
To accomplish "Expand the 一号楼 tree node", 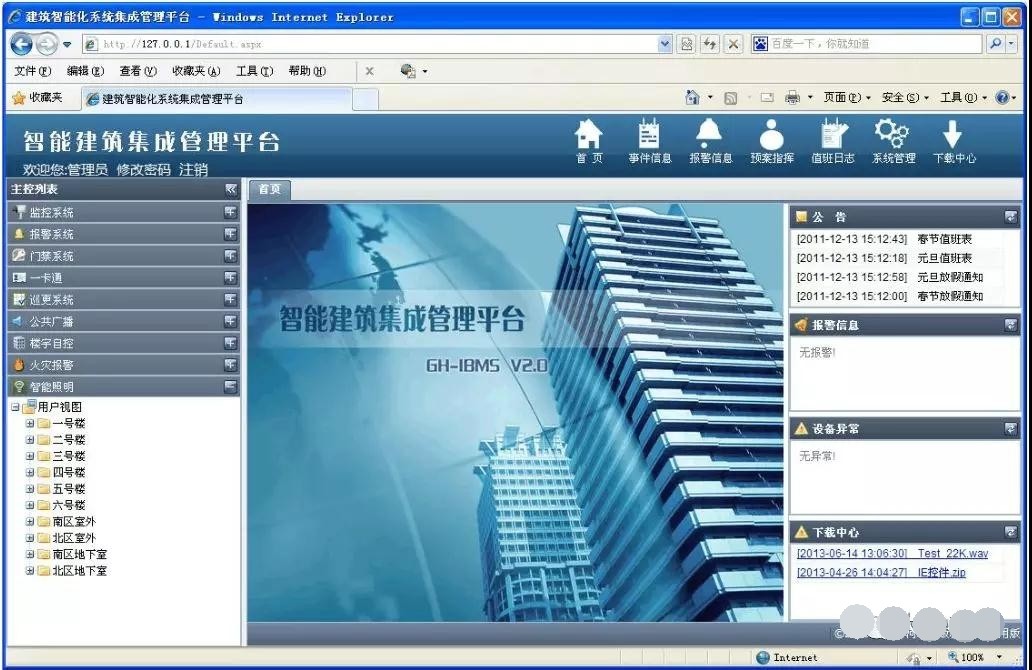I will (x=30, y=424).
